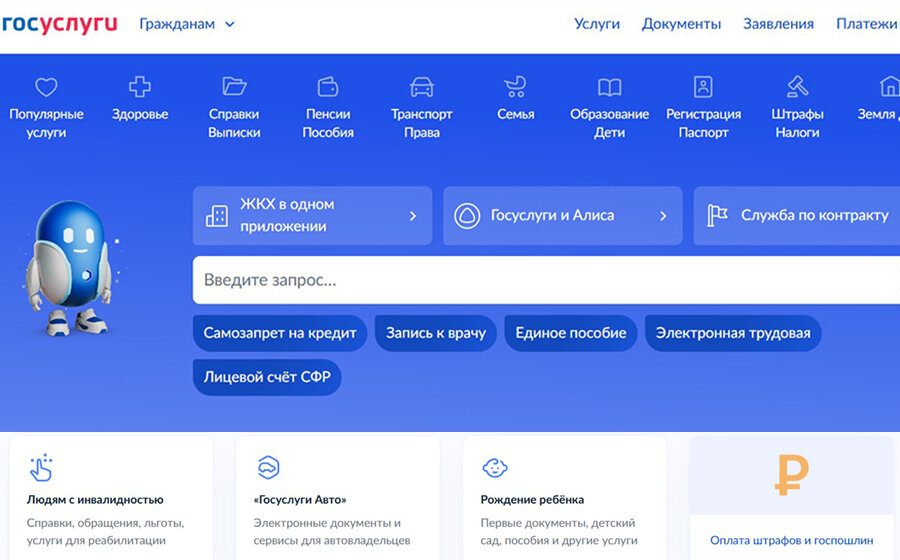This screenshot has width=900, height=560.
Task: Focus the Введите запрос search field
Action: point(546,280)
